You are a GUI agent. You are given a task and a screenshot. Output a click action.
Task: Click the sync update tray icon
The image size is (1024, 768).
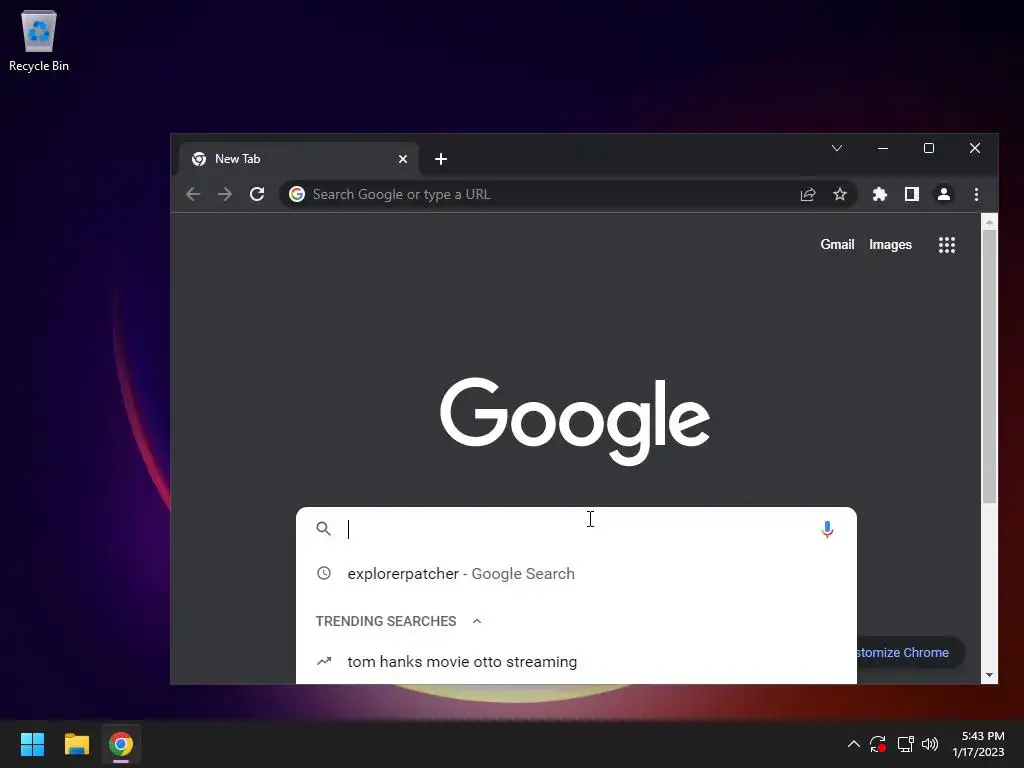click(878, 744)
